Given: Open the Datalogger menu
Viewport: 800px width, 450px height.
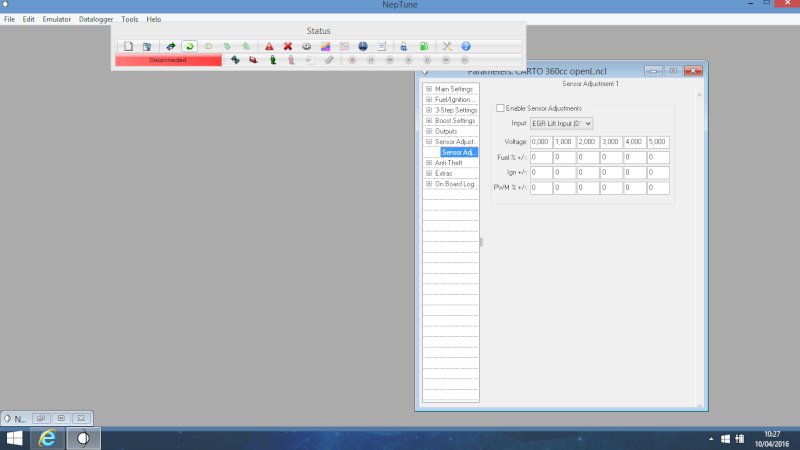Looking at the screenshot, I should (x=96, y=19).
